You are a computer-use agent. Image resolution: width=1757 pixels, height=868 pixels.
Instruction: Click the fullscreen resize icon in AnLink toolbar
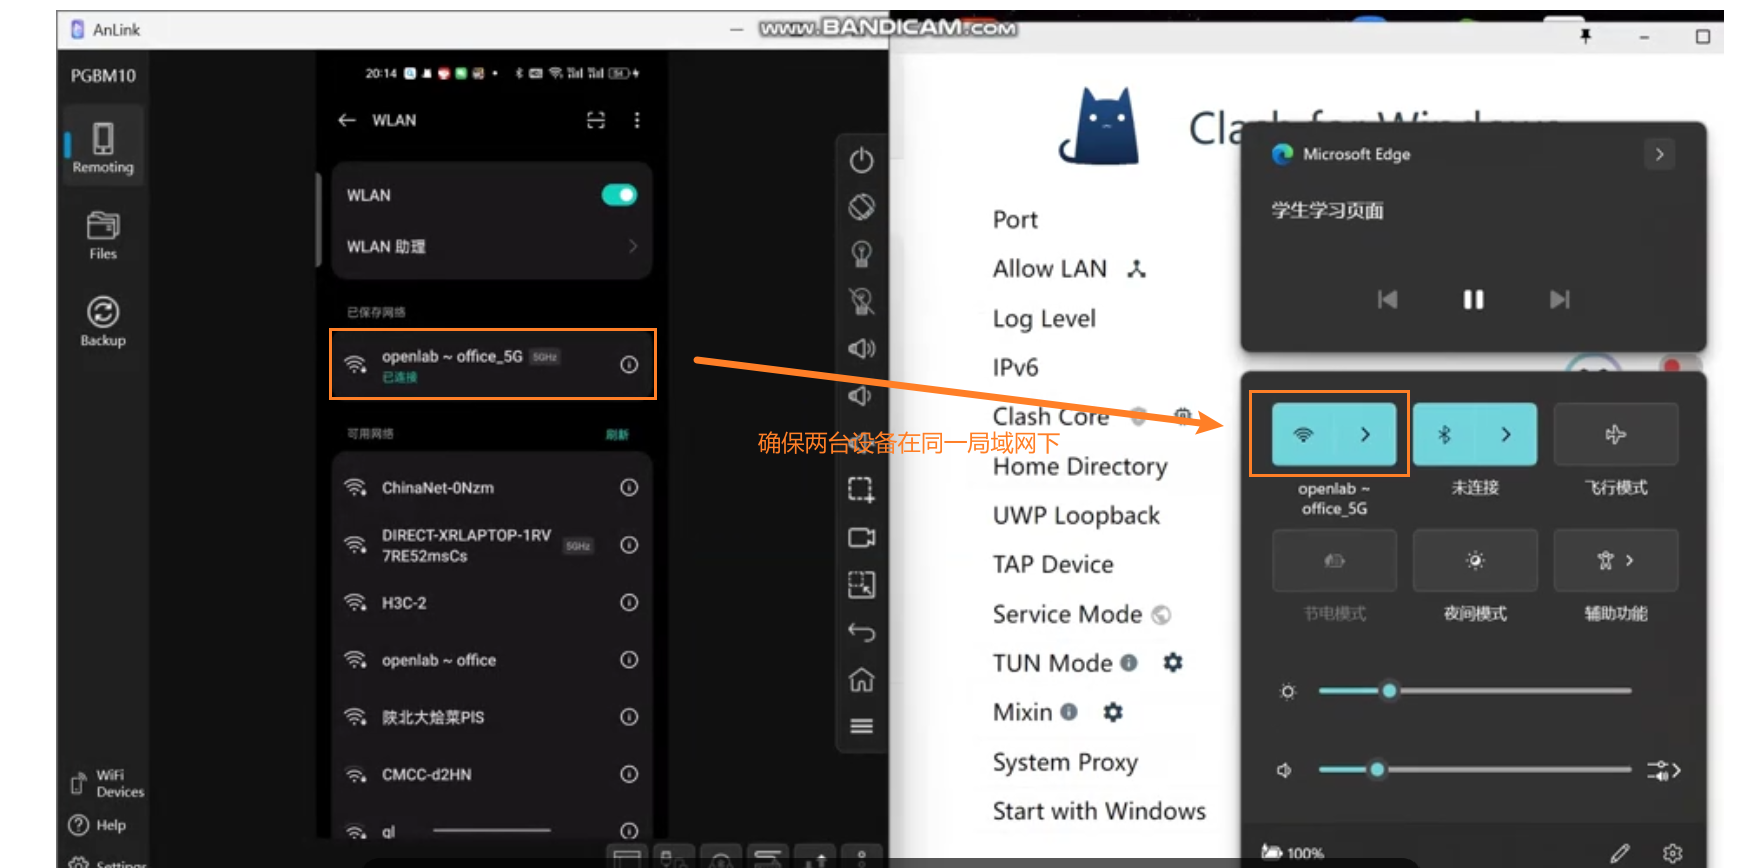click(x=862, y=584)
